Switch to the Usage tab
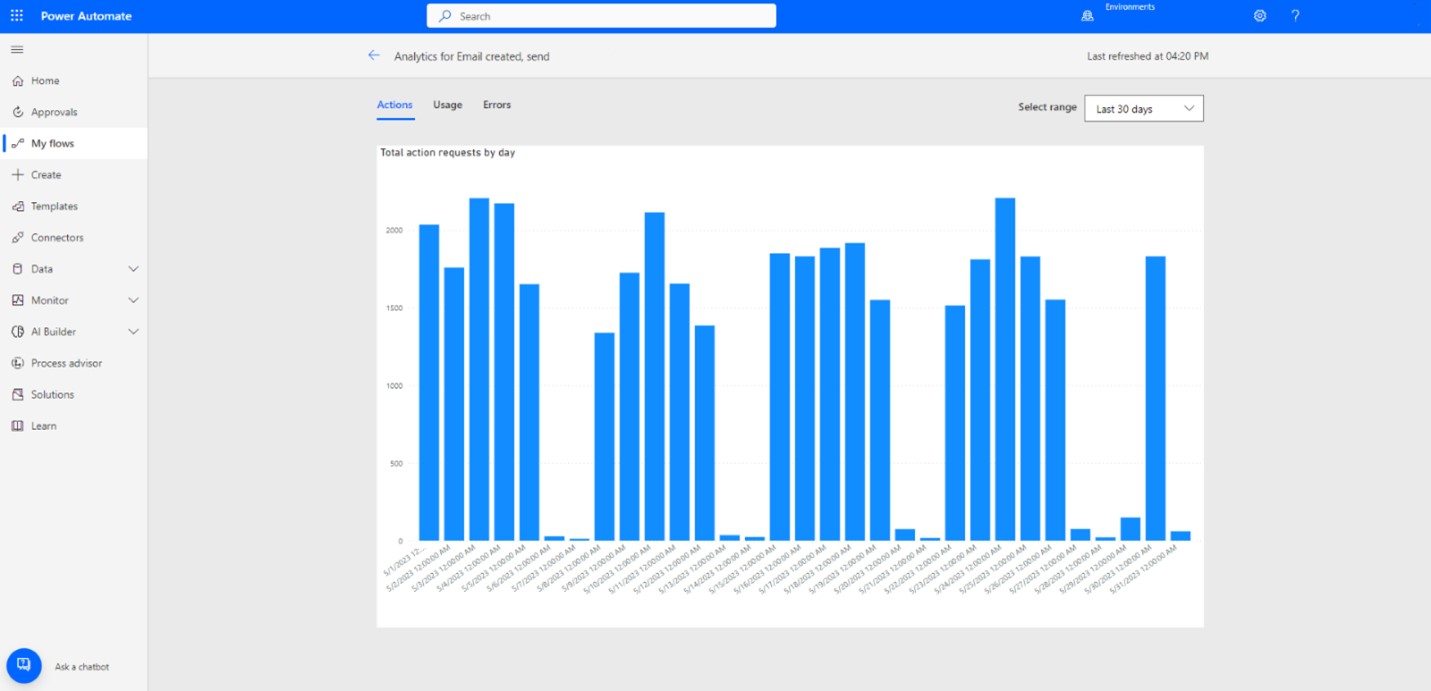This screenshot has width=1431, height=691. 447,104
